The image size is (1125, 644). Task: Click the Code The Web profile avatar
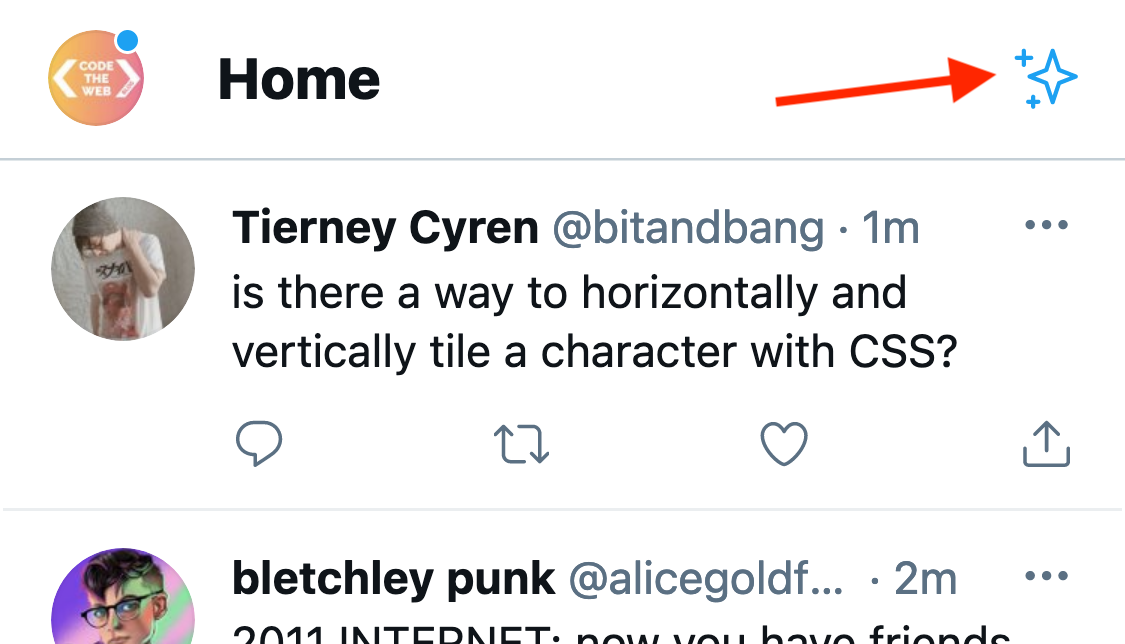tap(95, 78)
